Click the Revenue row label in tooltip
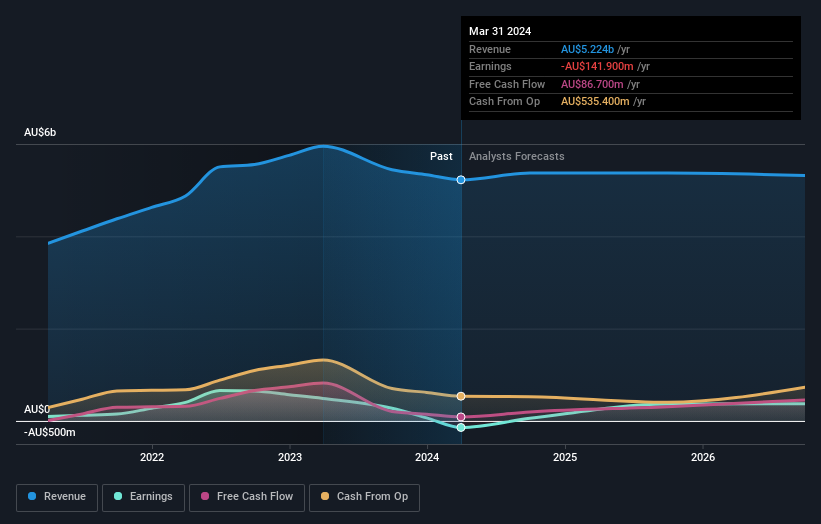Screen dimensions: 821x524 [490, 49]
